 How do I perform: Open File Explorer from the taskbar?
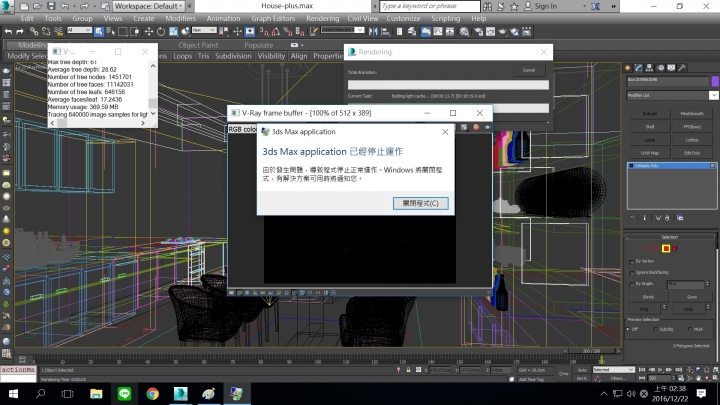tap(96, 394)
